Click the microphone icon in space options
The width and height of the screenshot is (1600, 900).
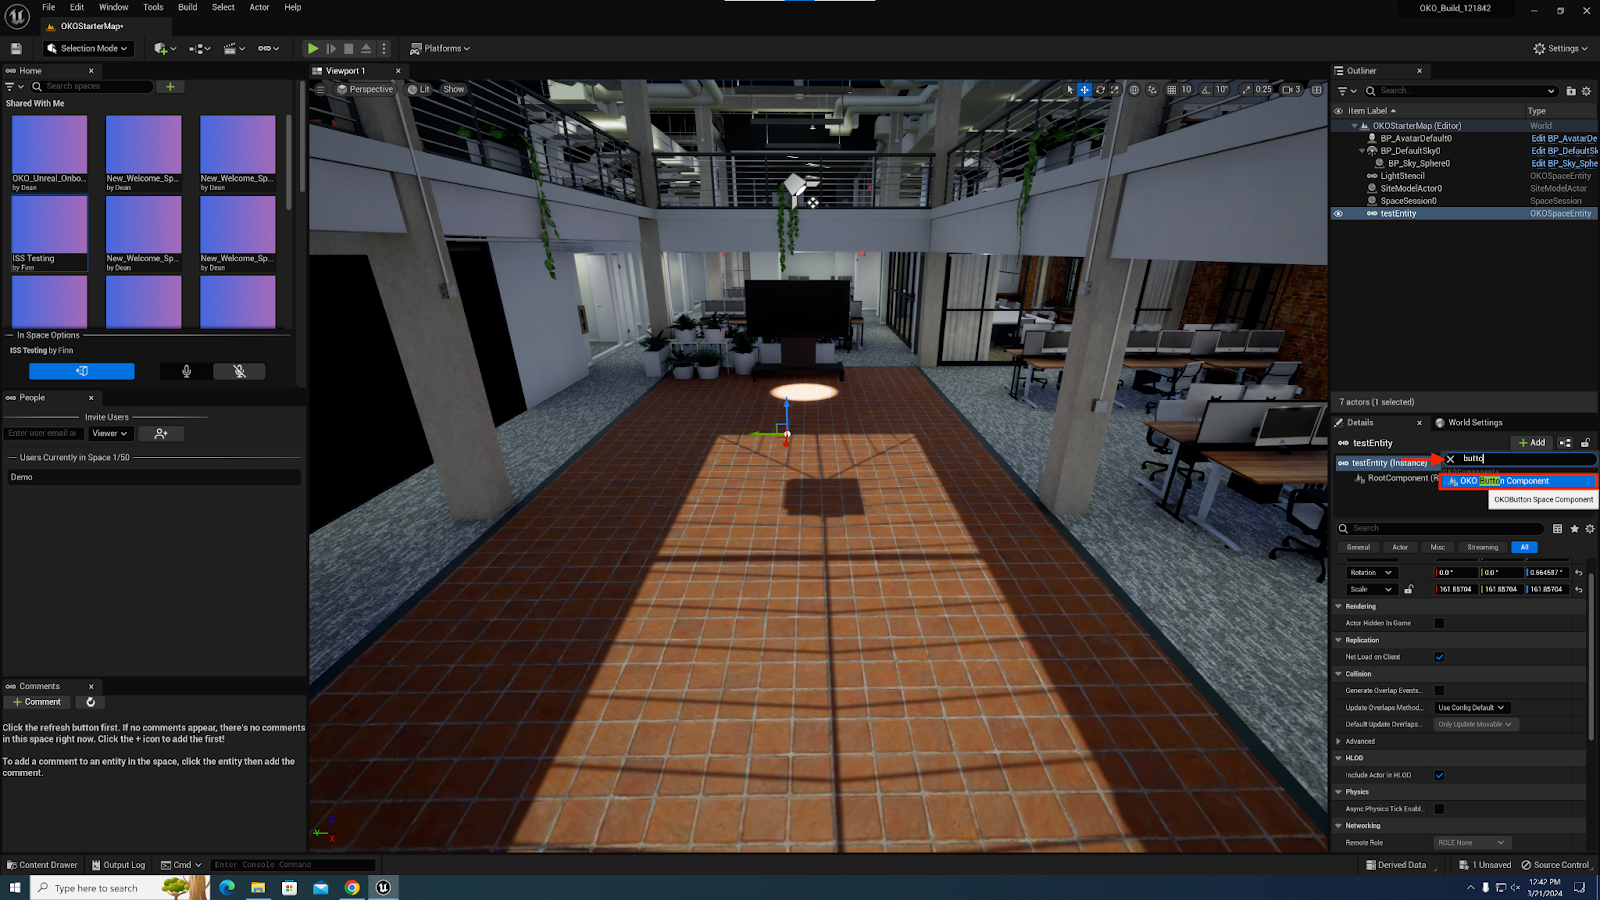186,371
